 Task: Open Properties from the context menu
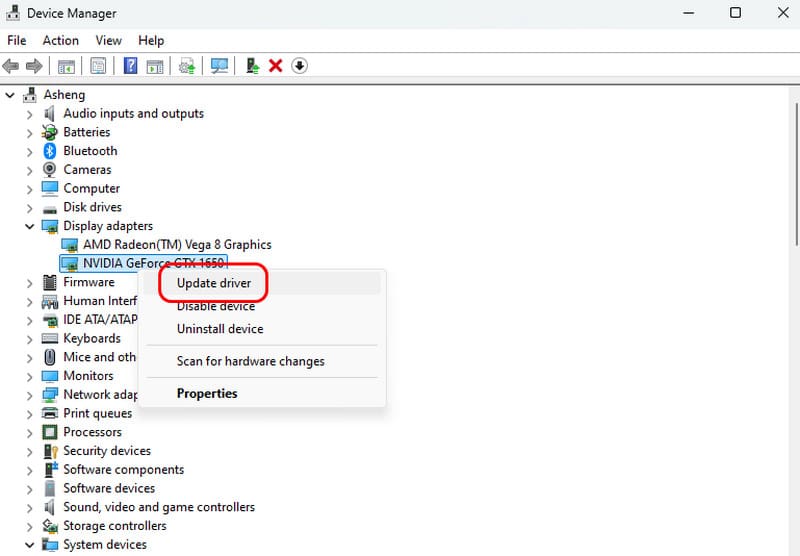point(207,394)
